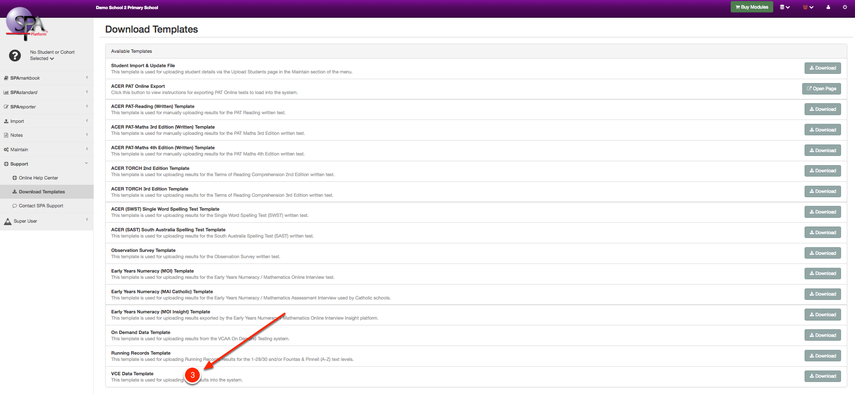Open the Import menu item

pyautogui.click(x=46, y=121)
